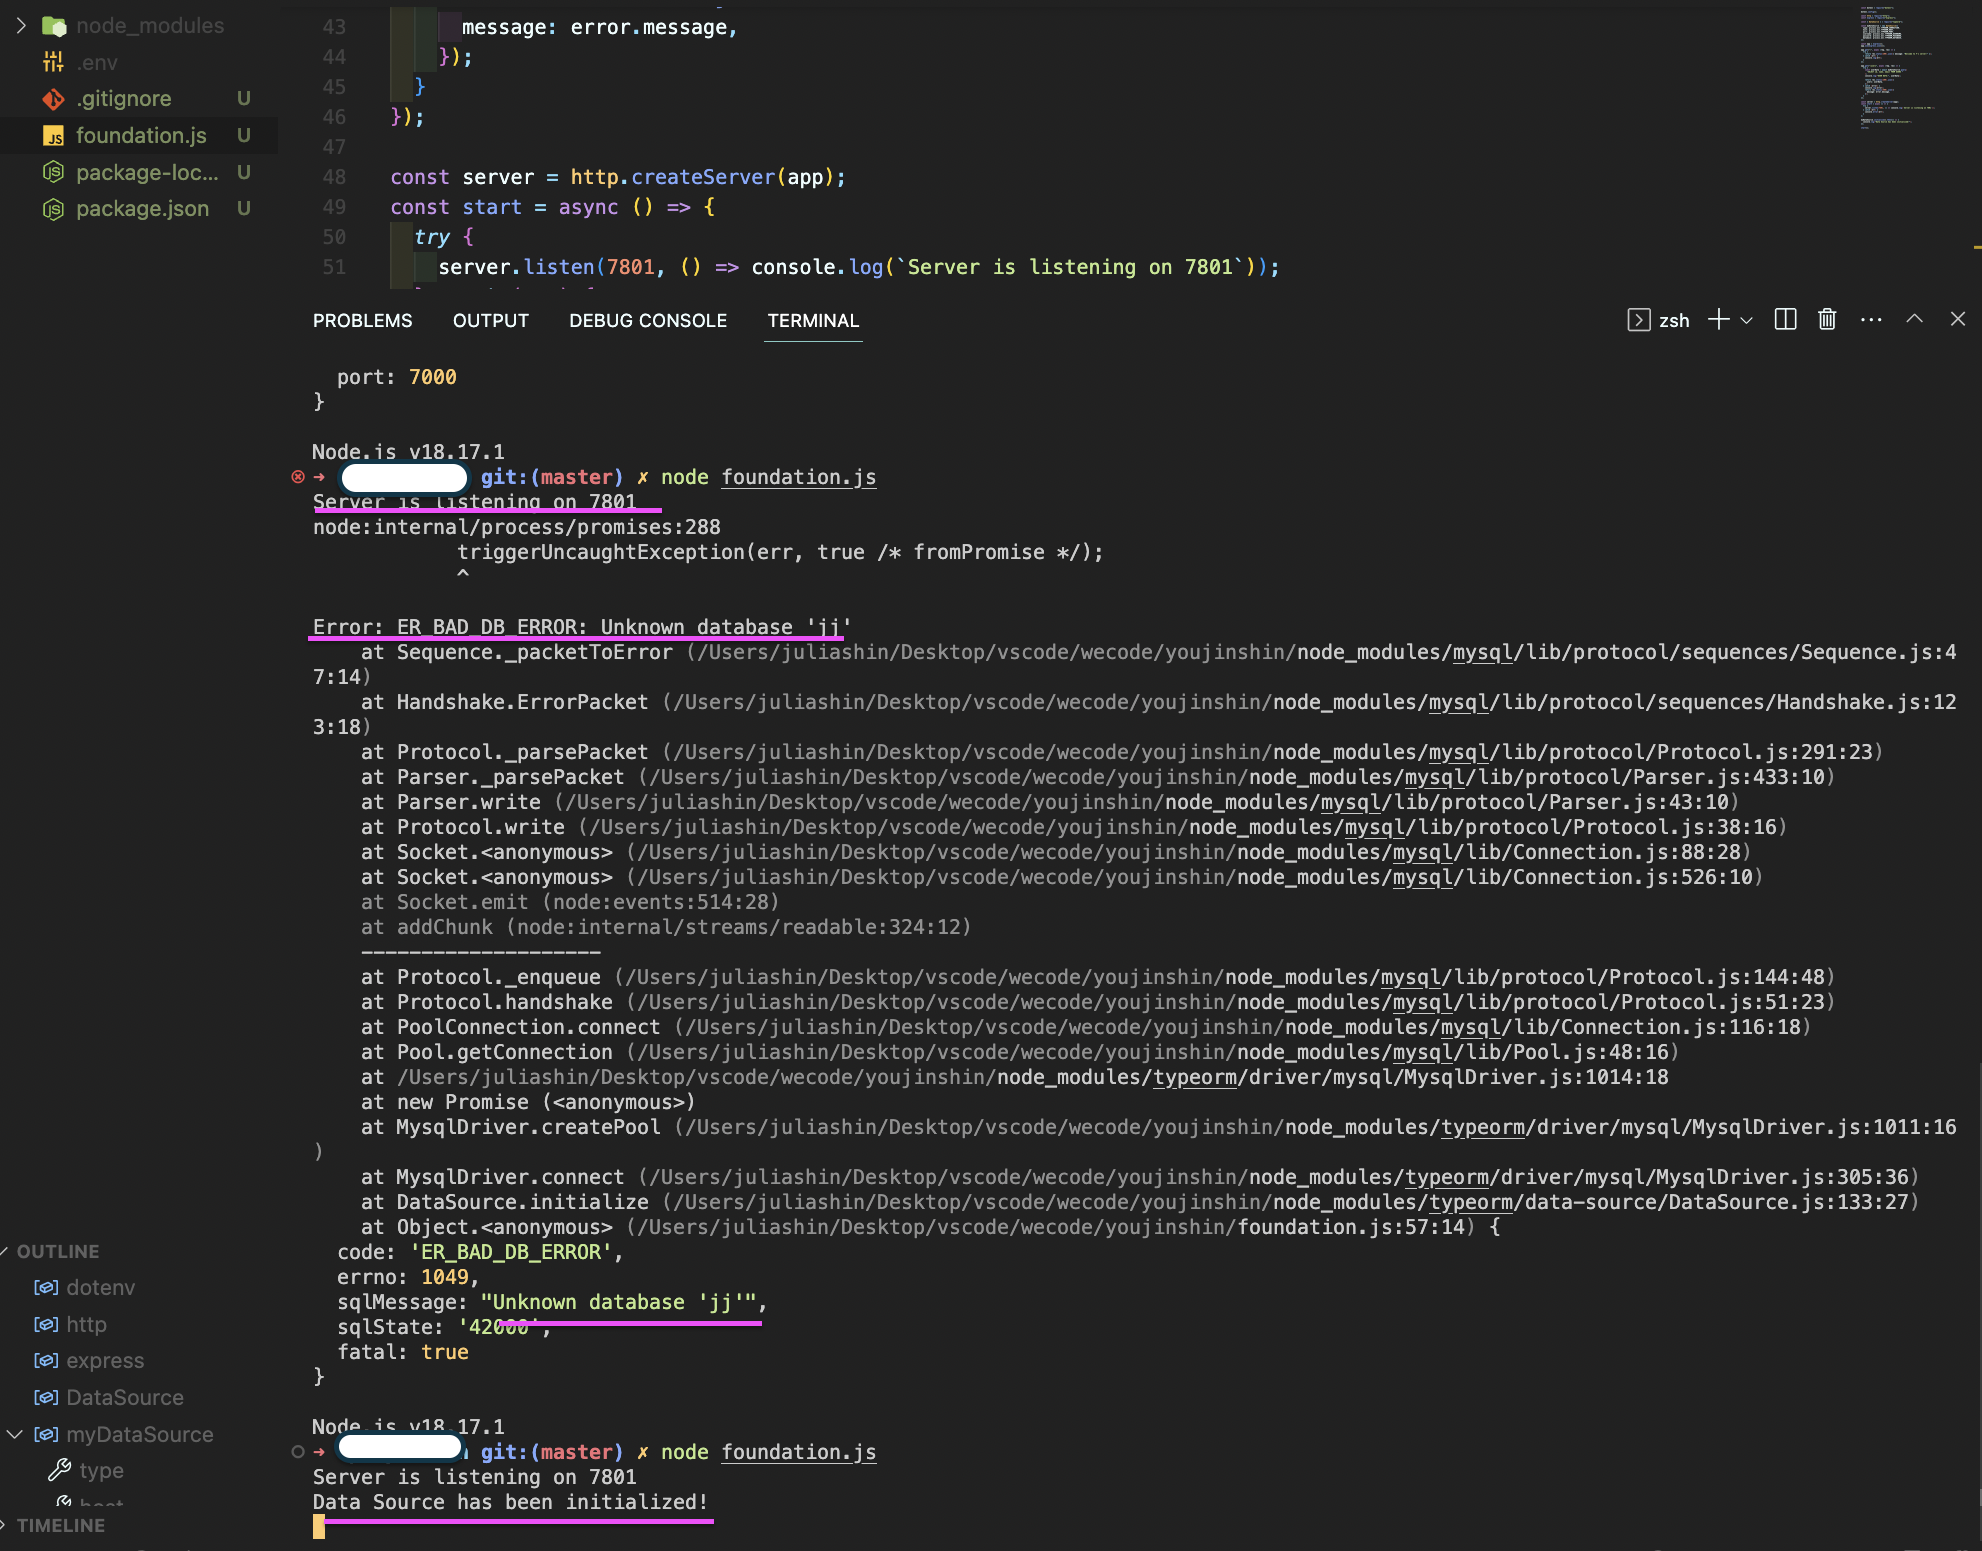
Task: Click the zsh terminal shell icon
Action: [x=1638, y=320]
